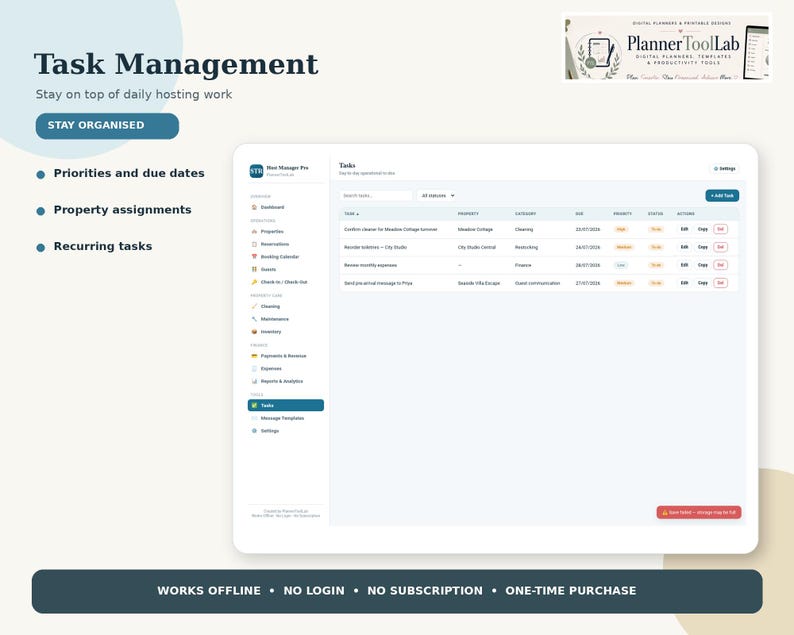Sort by the Property column header

click(468, 214)
